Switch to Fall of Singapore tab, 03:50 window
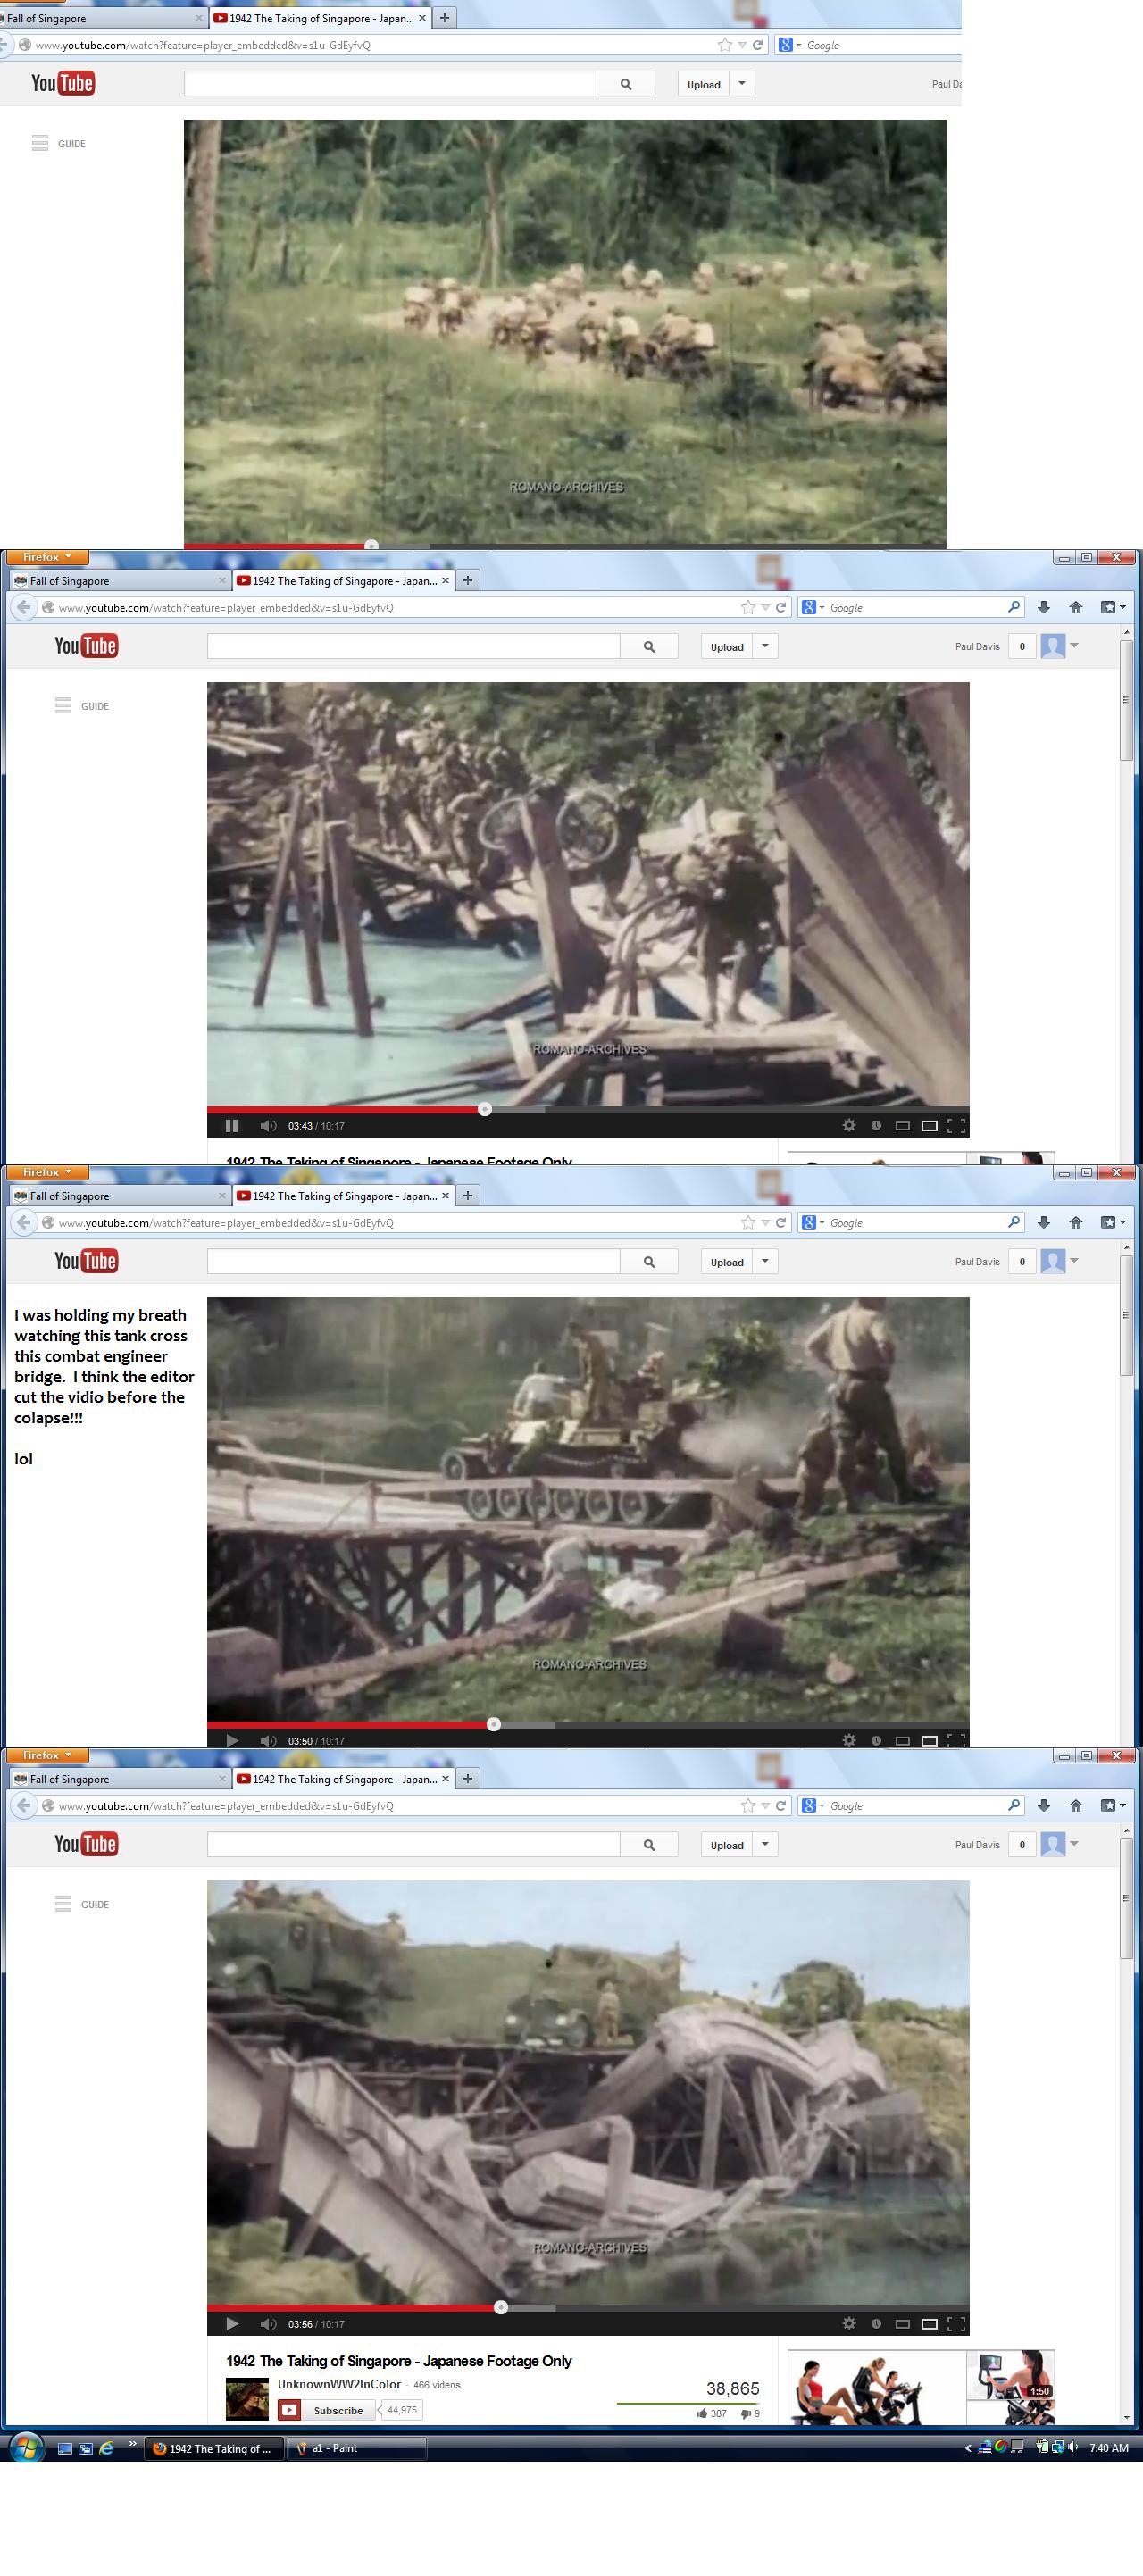Screen dimensions: 1143x2576 [x=118, y=1195]
